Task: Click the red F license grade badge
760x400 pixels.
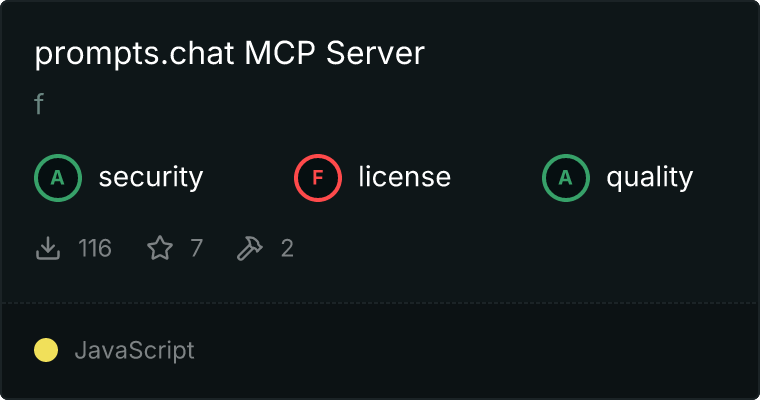Action: coord(318,178)
